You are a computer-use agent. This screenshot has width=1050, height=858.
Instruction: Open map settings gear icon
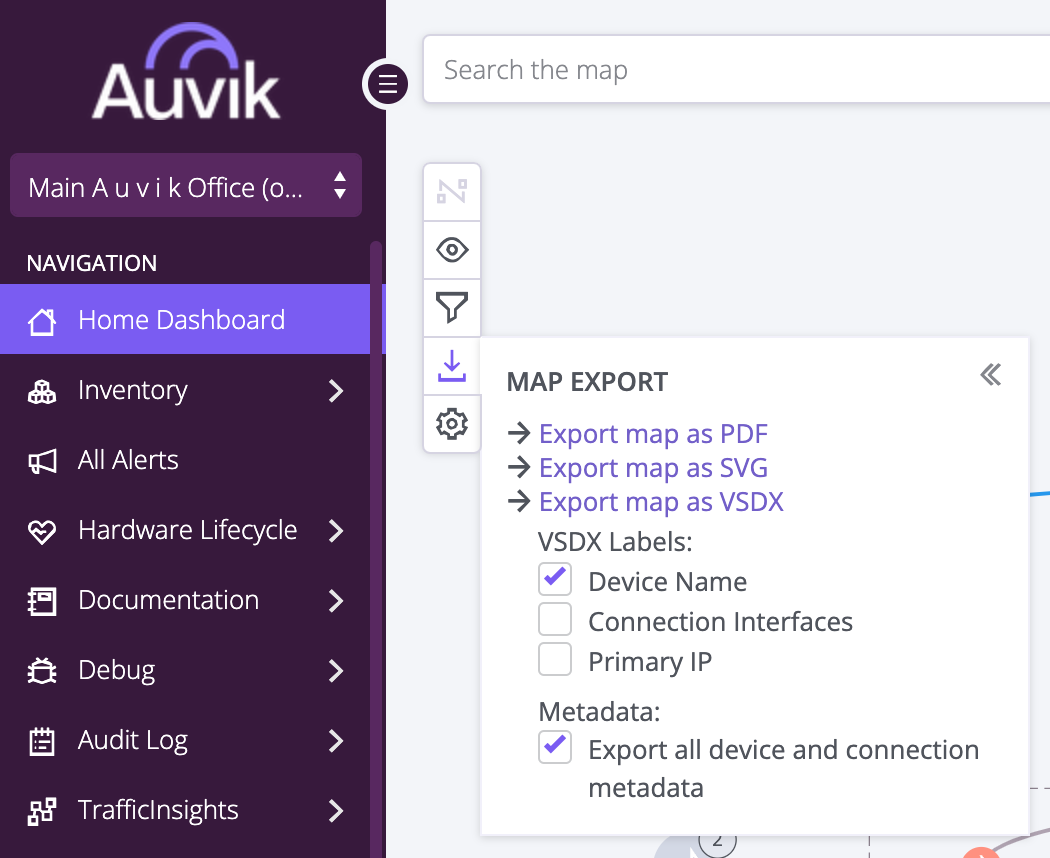(452, 424)
